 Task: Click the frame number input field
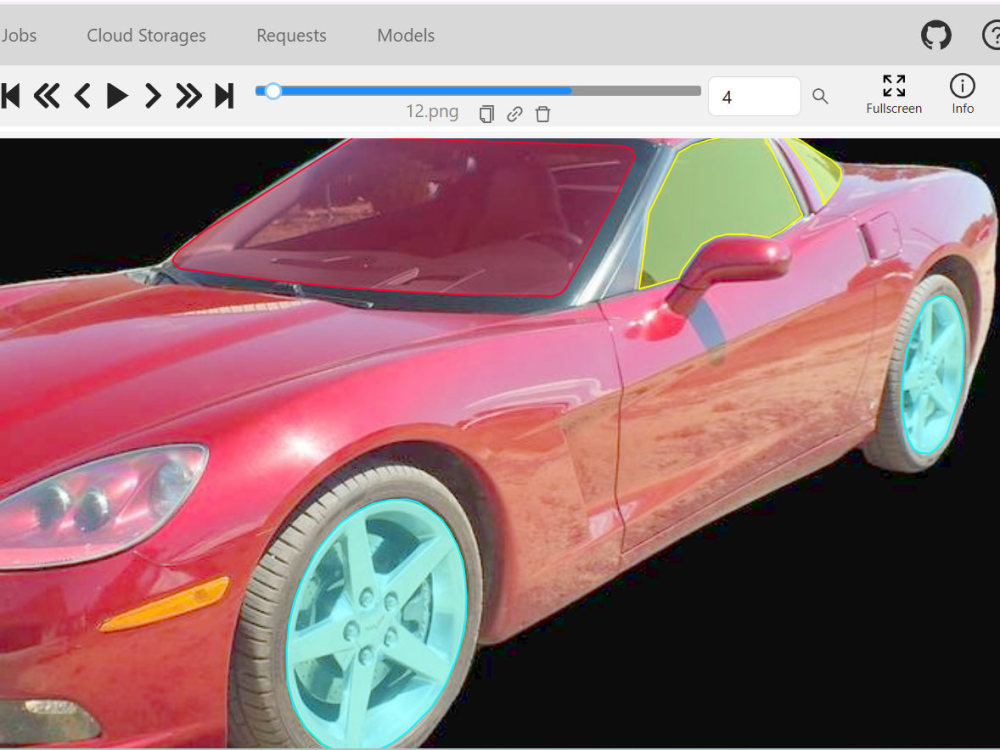pyautogui.click(x=754, y=96)
